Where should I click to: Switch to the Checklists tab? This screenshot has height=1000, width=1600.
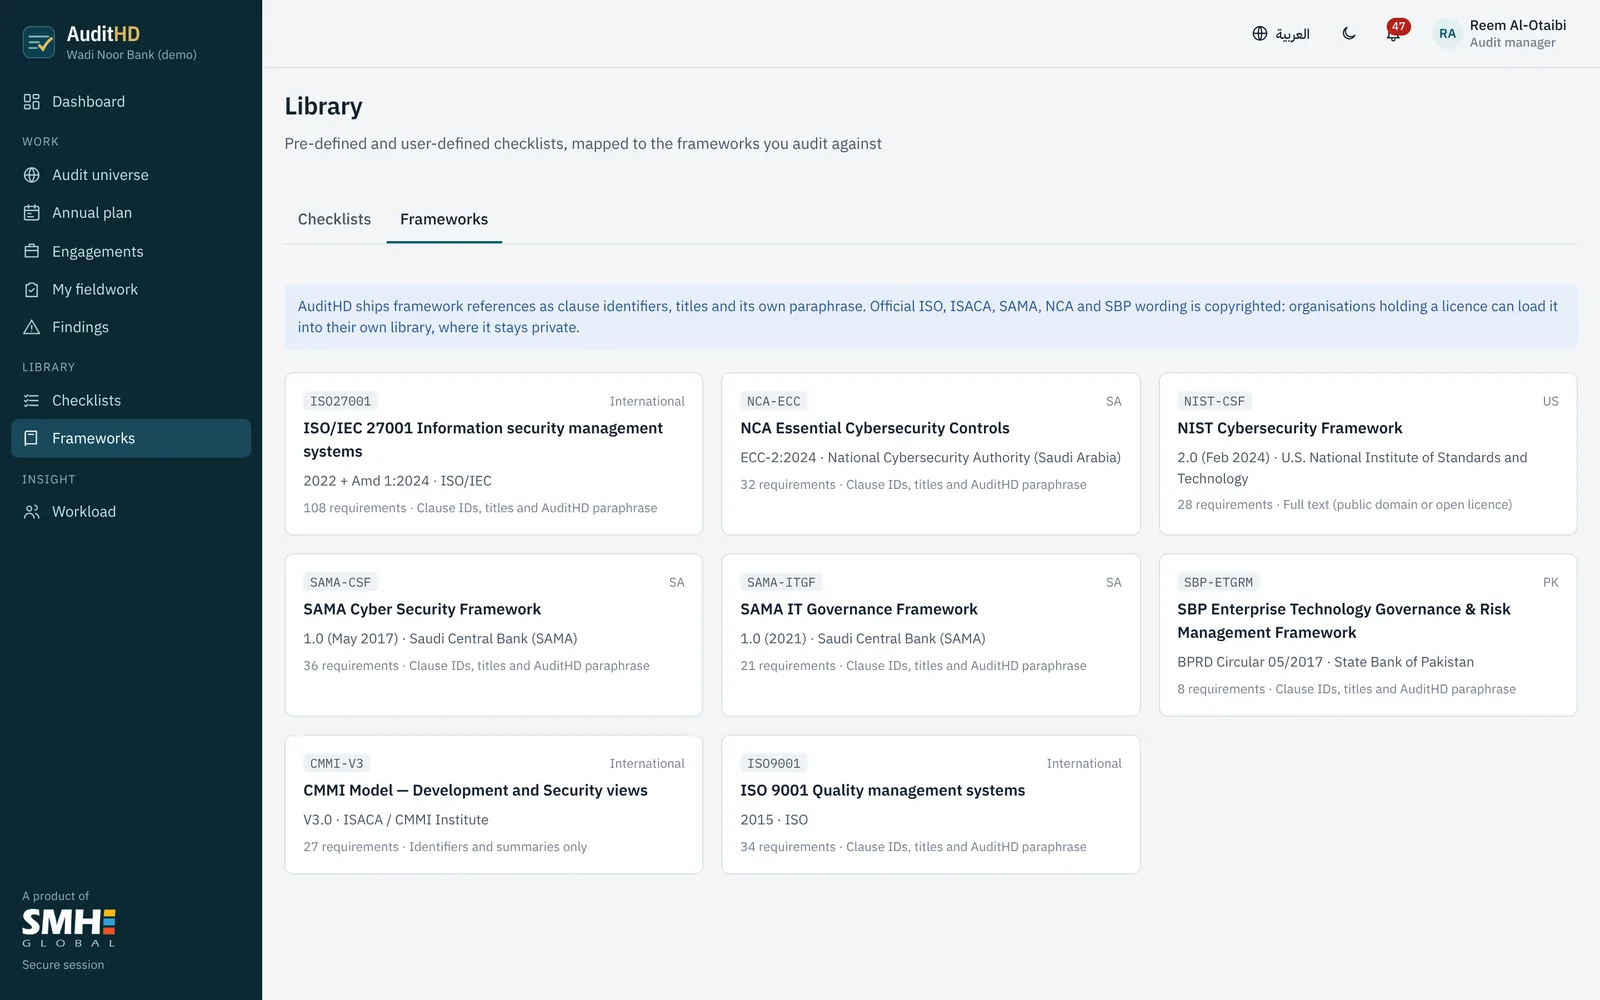pos(334,219)
